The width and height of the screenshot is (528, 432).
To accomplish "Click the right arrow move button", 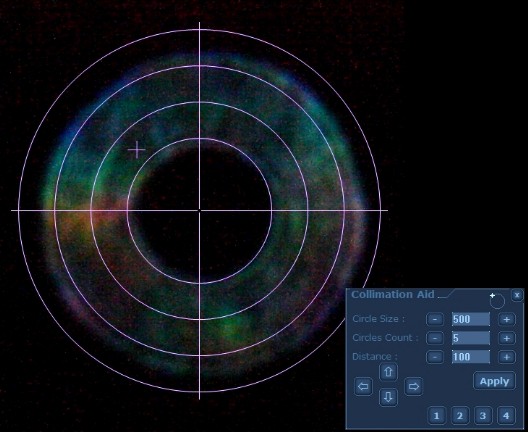I will 414,386.
